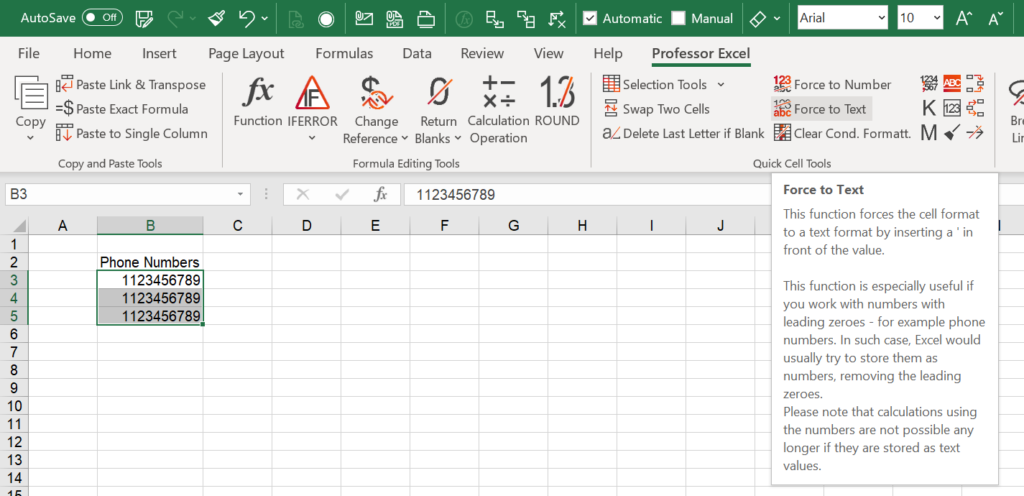Click the printer icon in quick access toolbar
The image size is (1024, 496).
coord(426,20)
